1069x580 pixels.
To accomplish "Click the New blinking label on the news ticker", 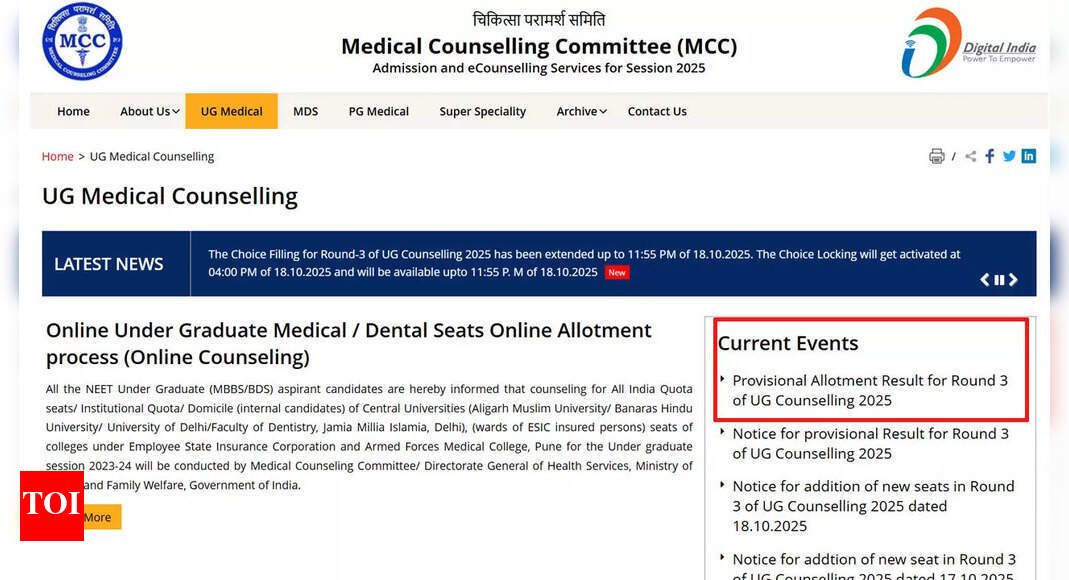I will (x=617, y=271).
